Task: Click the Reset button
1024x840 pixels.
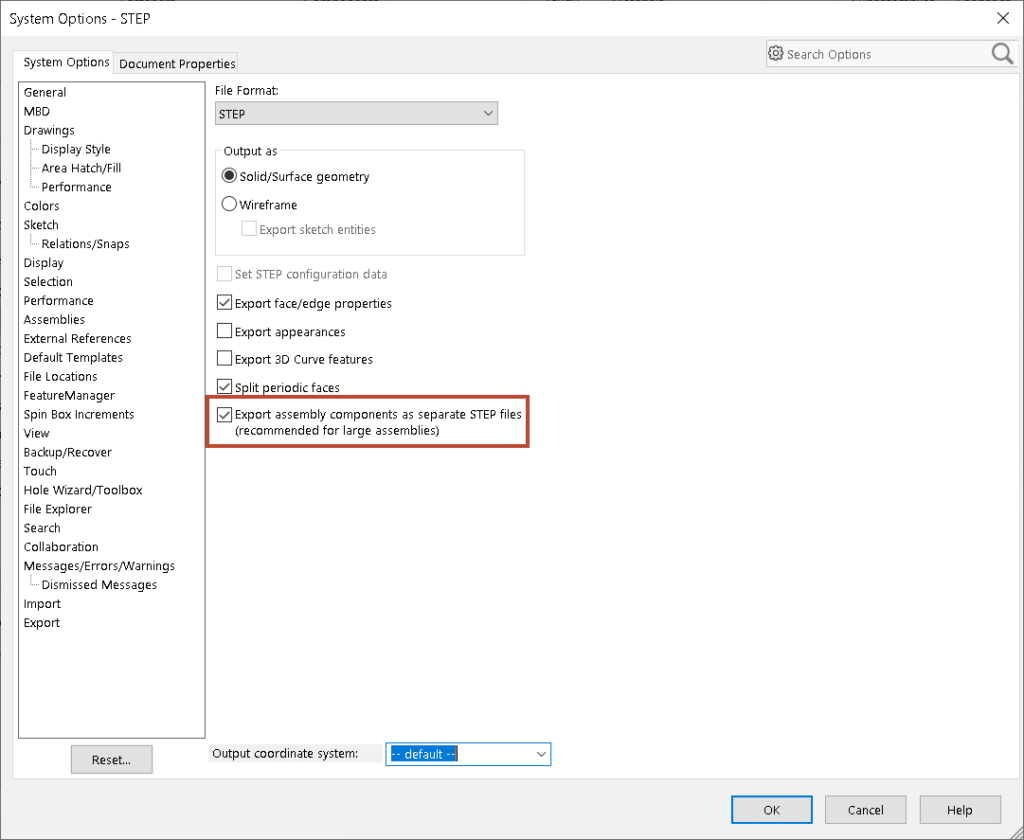Action: [111, 759]
